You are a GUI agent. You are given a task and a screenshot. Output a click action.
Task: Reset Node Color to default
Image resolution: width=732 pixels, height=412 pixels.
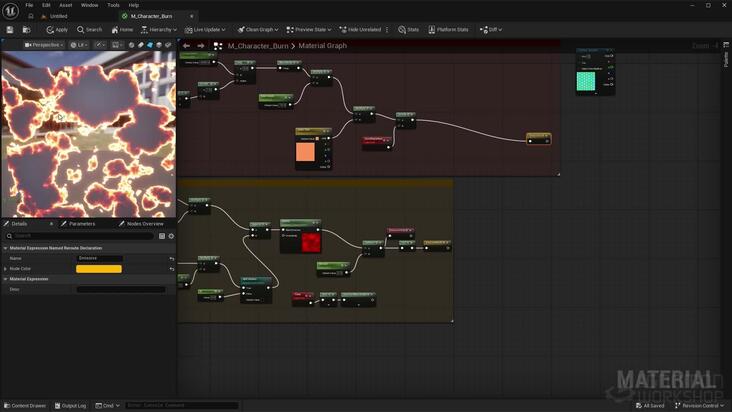click(x=171, y=269)
